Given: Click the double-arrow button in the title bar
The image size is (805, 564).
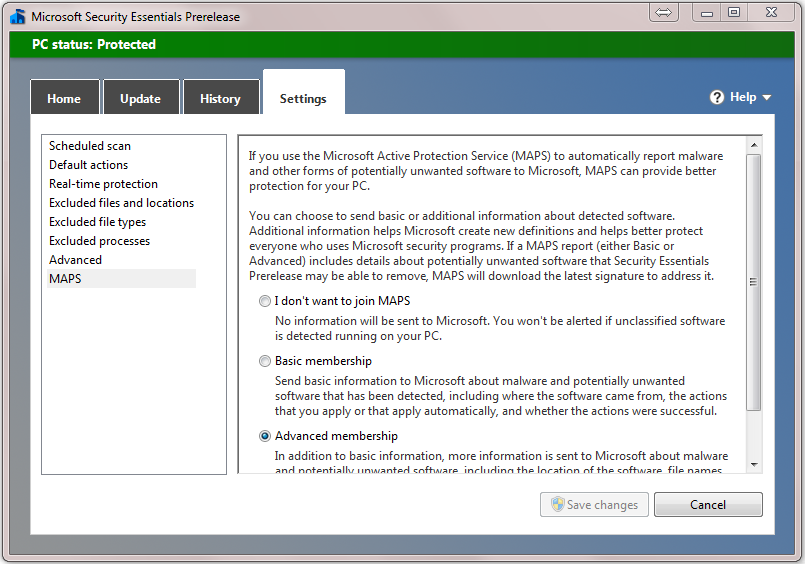Looking at the screenshot, I should [x=663, y=12].
